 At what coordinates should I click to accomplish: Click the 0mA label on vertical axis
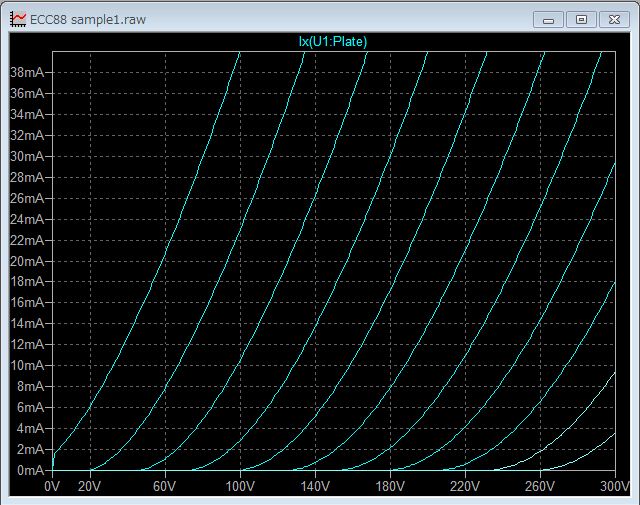coord(29,470)
